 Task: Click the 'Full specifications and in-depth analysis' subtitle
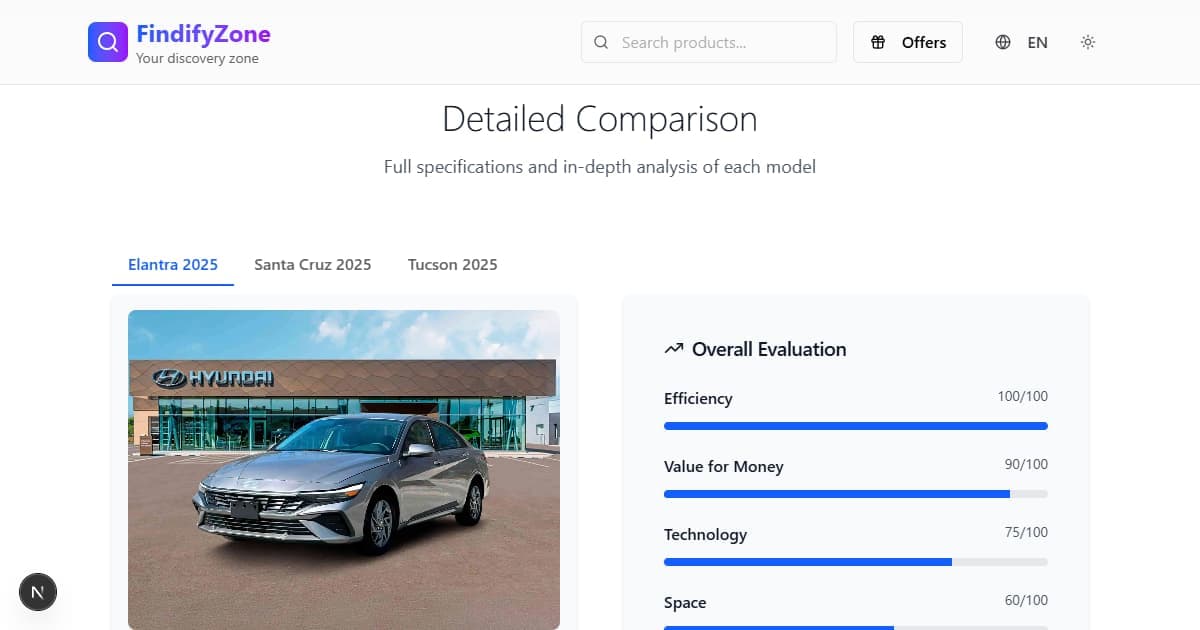coord(600,167)
